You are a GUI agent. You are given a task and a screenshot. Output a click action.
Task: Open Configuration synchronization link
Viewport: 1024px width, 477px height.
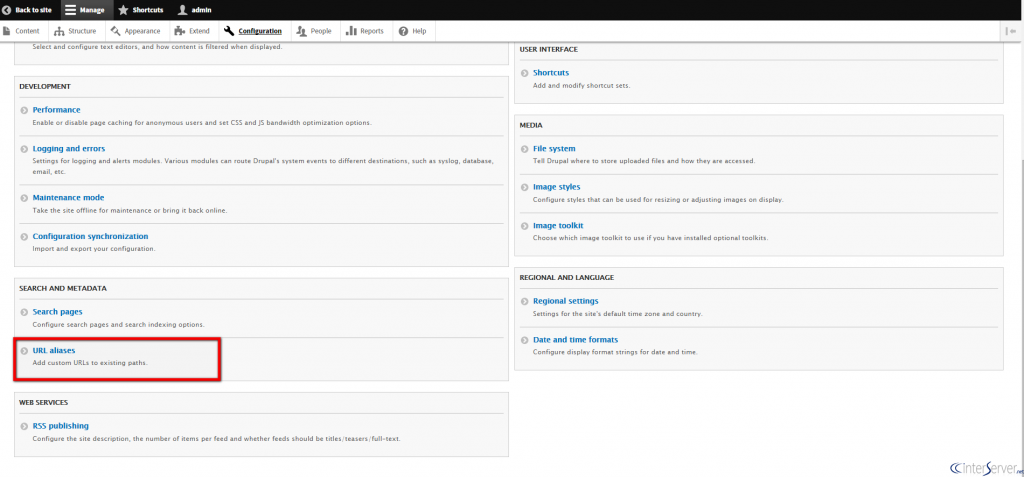pyautogui.click(x=90, y=236)
